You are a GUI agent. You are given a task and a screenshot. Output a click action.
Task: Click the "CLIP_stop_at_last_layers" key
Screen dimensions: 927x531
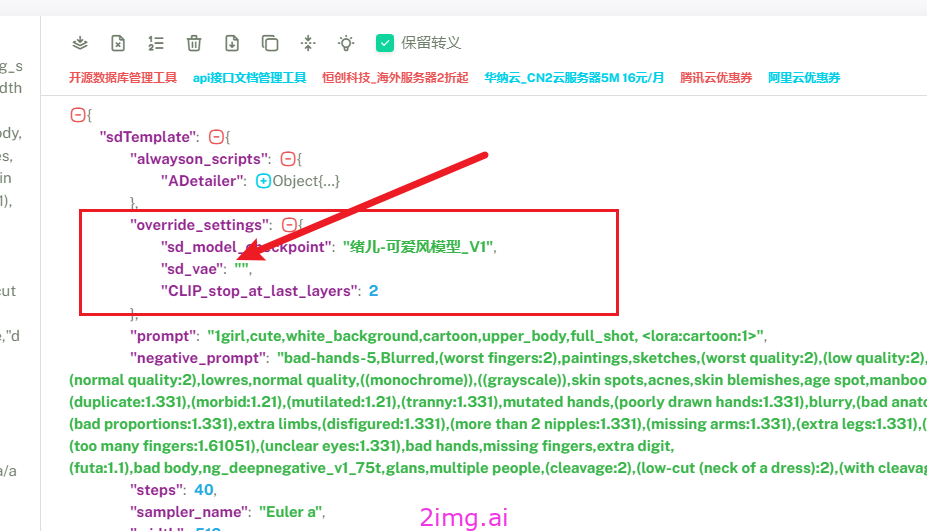tap(260, 291)
